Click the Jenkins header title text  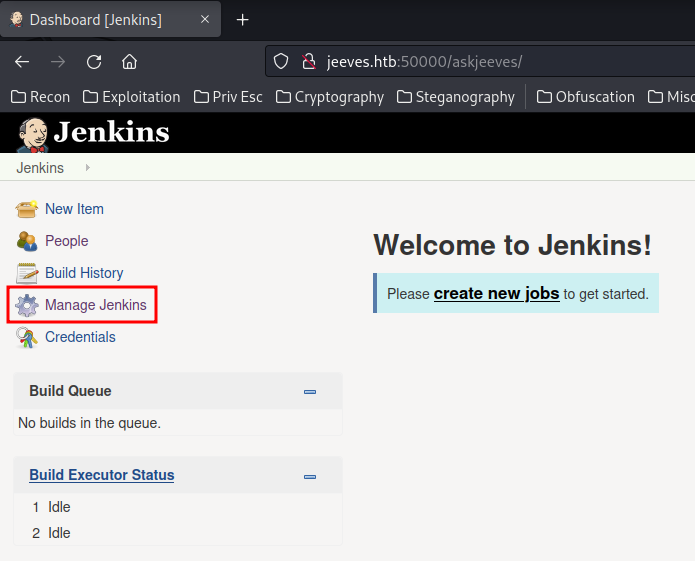[111, 132]
